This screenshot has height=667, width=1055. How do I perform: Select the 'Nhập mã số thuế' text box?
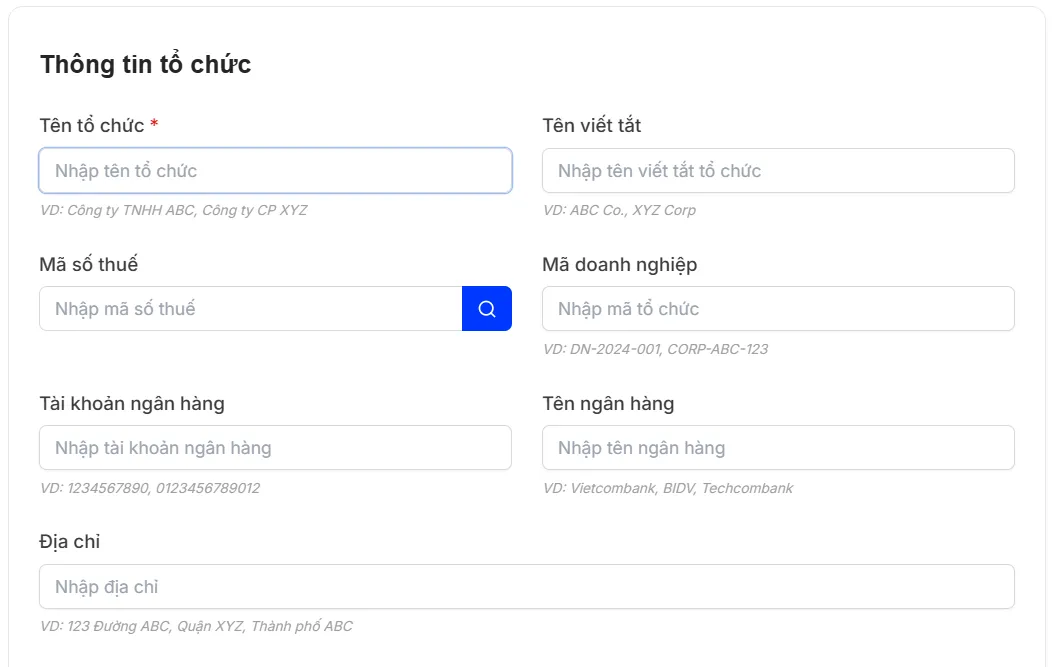coord(250,309)
